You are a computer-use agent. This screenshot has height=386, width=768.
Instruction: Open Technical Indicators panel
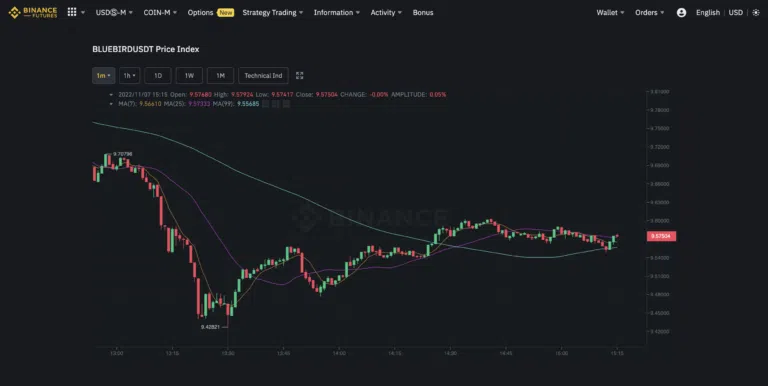click(x=264, y=75)
